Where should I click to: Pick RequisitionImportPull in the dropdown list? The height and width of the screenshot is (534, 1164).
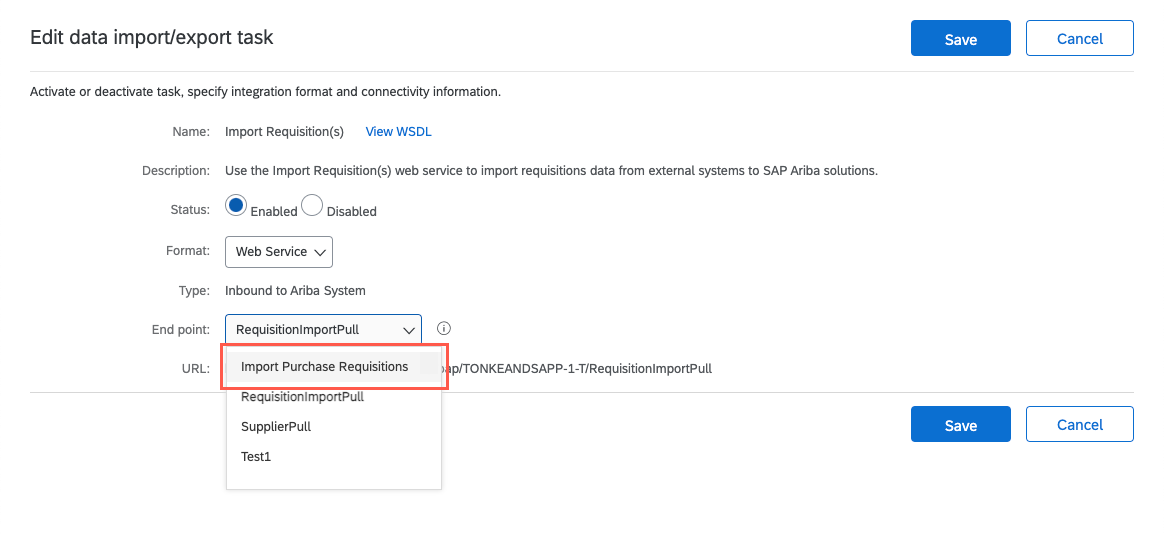pyautogui.click(x=302, y=397)
